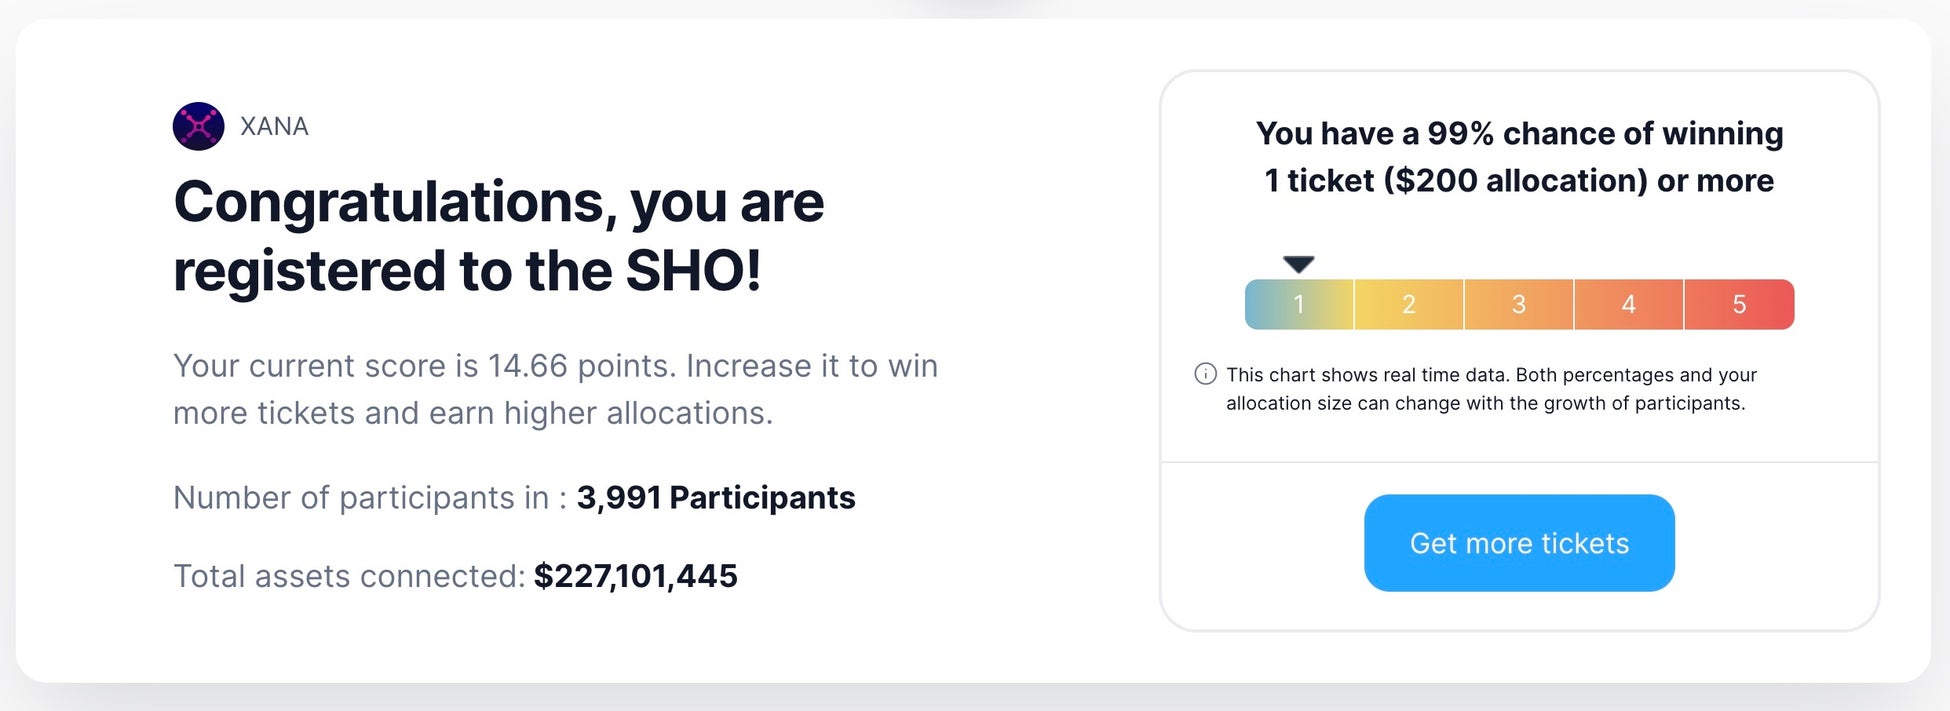
Task: Select ticket segment 1 on the bar
Action: tap(1299, 304)
